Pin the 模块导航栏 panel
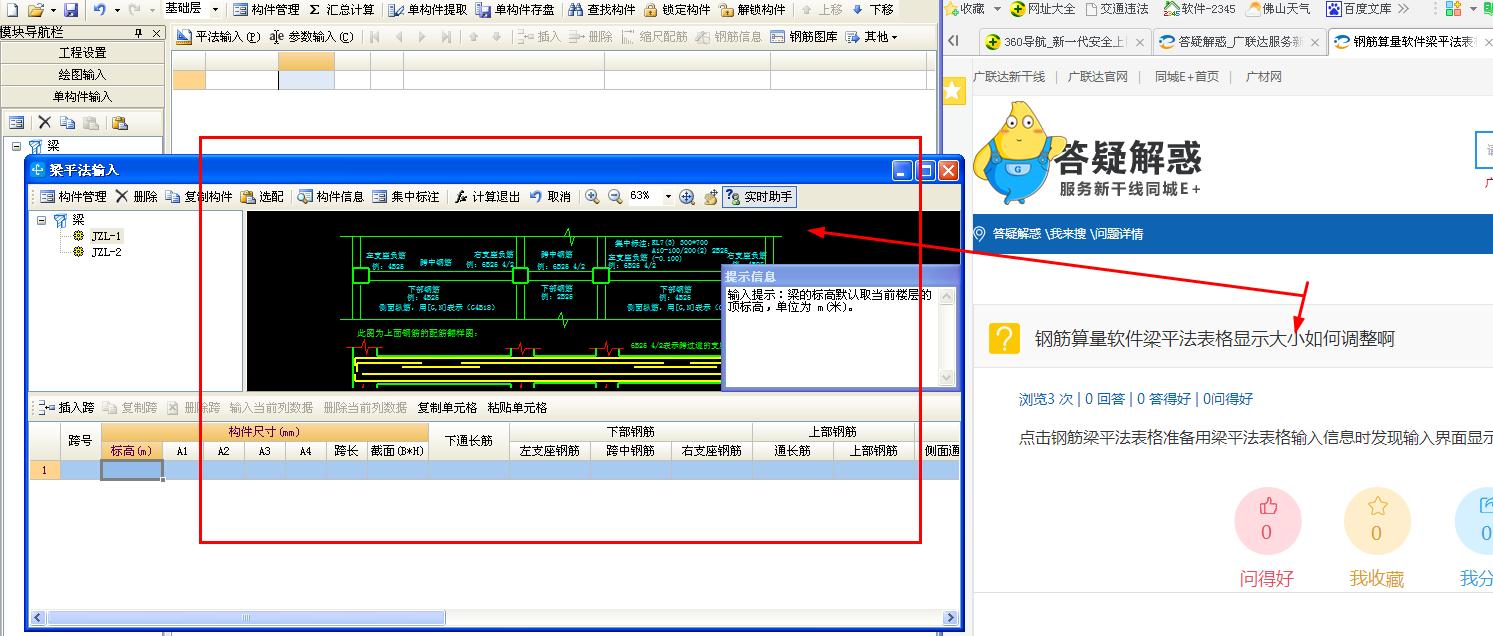The width and height of the screenshot is (1493, 636). pyautogui.click(x=139, y=32)
